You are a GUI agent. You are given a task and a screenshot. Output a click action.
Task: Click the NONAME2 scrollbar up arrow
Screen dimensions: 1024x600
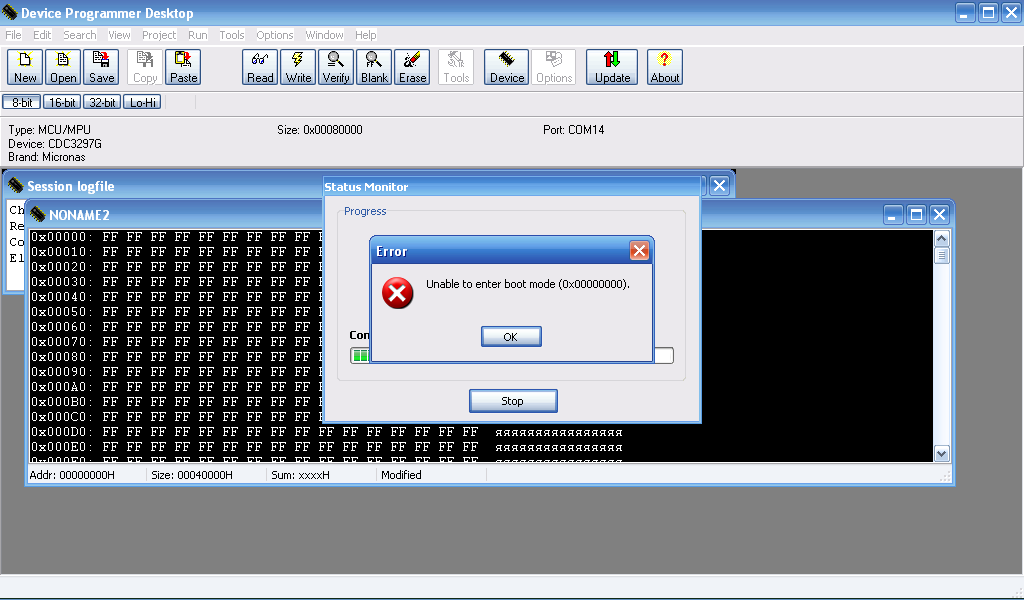941,238
